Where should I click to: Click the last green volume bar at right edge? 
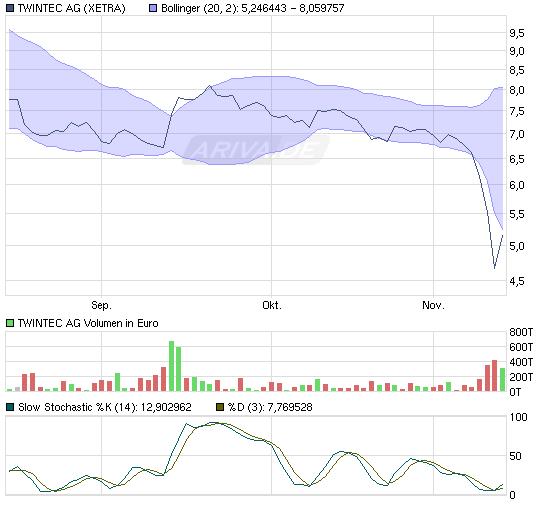(x=502, y=380)
